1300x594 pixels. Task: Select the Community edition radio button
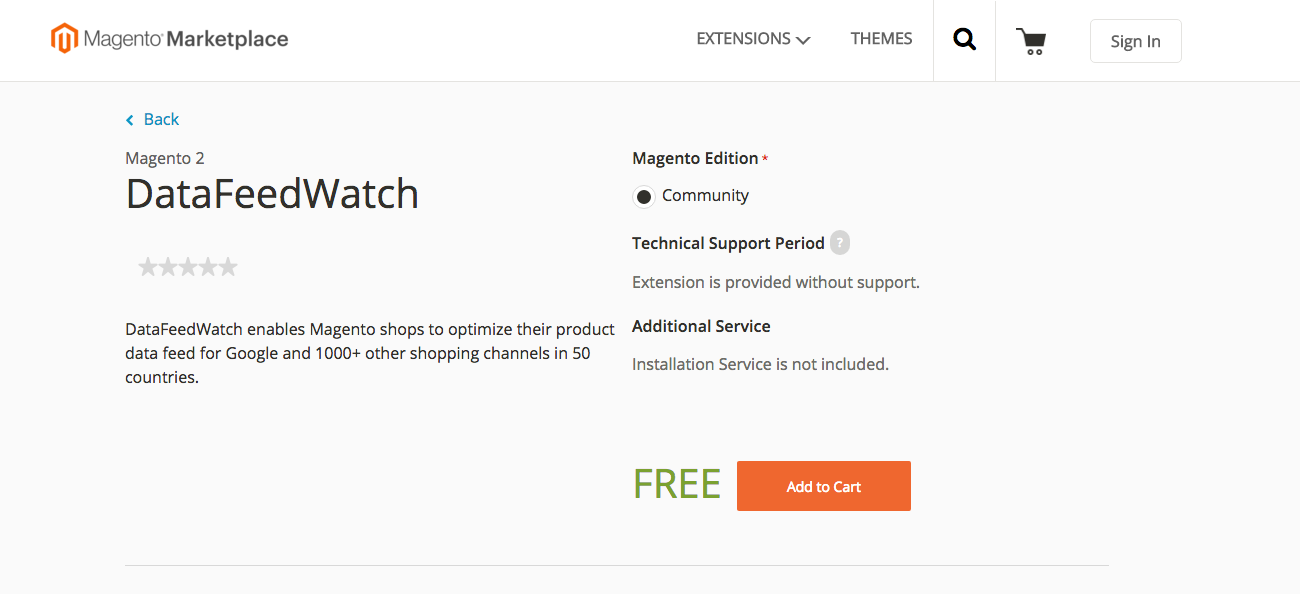pos(644,196)
